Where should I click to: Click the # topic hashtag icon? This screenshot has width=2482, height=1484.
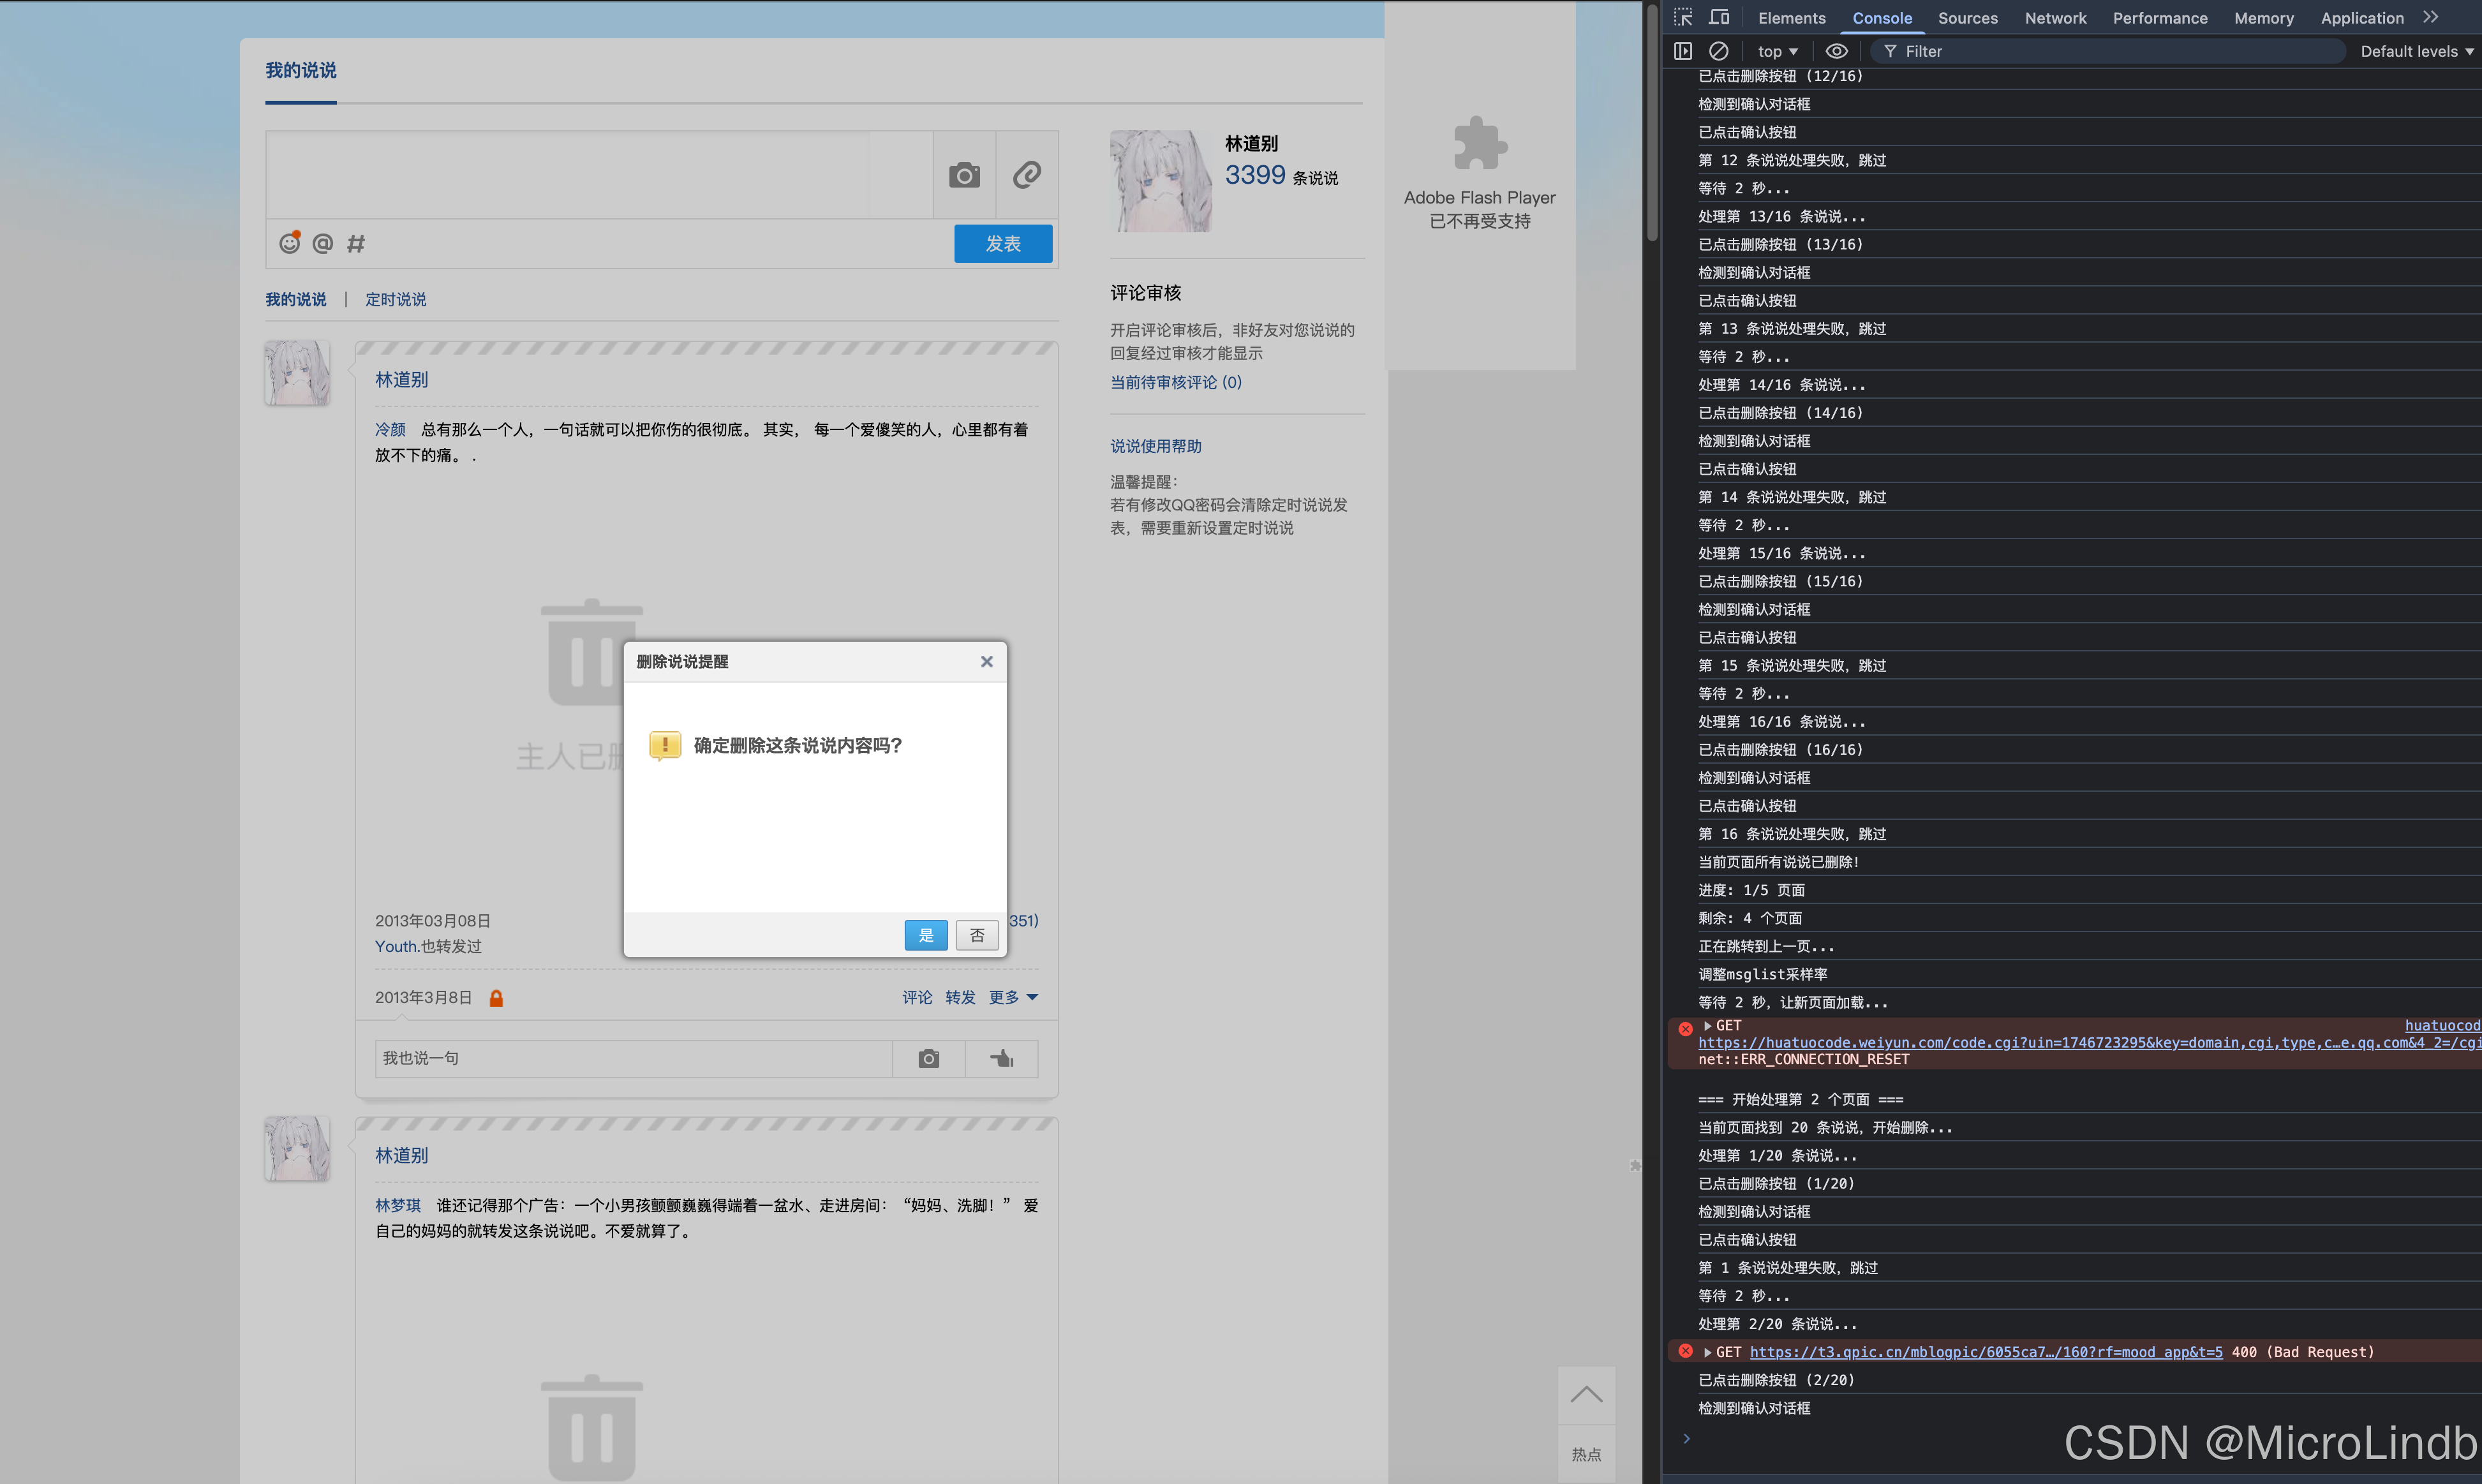(x=355, y=243)
